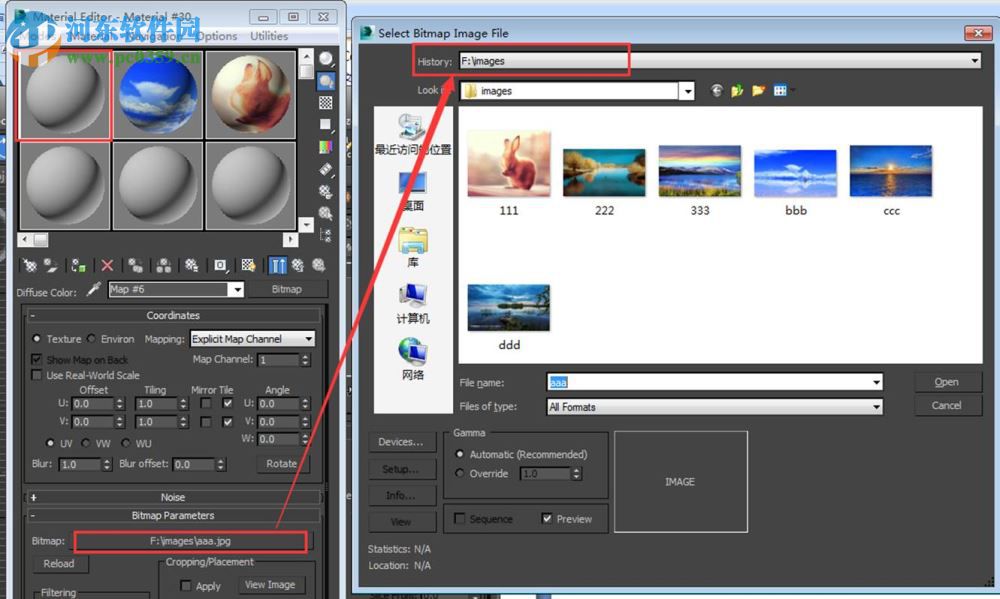Viewport: 1000px width, 599px height.
Task: Enable the Sequence checkbox
Action: [x=458, y=519]
